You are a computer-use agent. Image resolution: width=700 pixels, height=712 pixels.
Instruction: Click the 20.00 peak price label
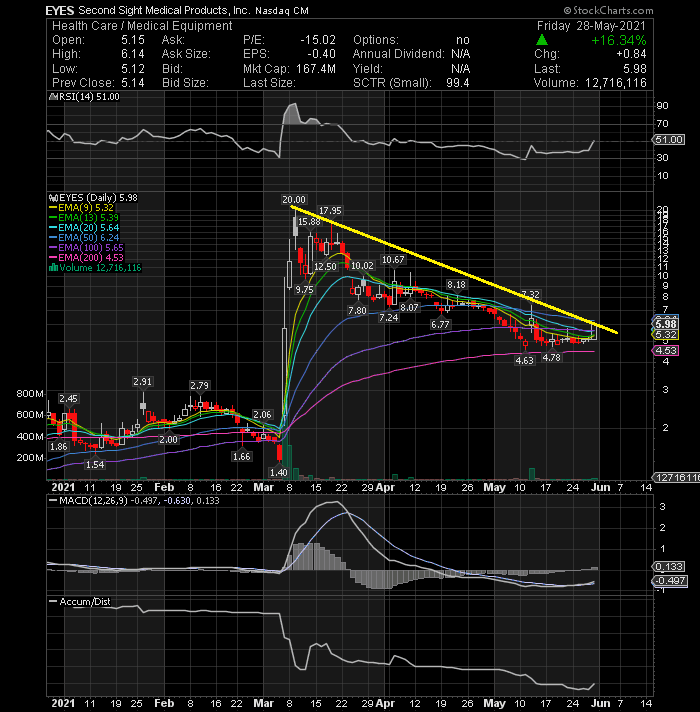pos(294,200)
